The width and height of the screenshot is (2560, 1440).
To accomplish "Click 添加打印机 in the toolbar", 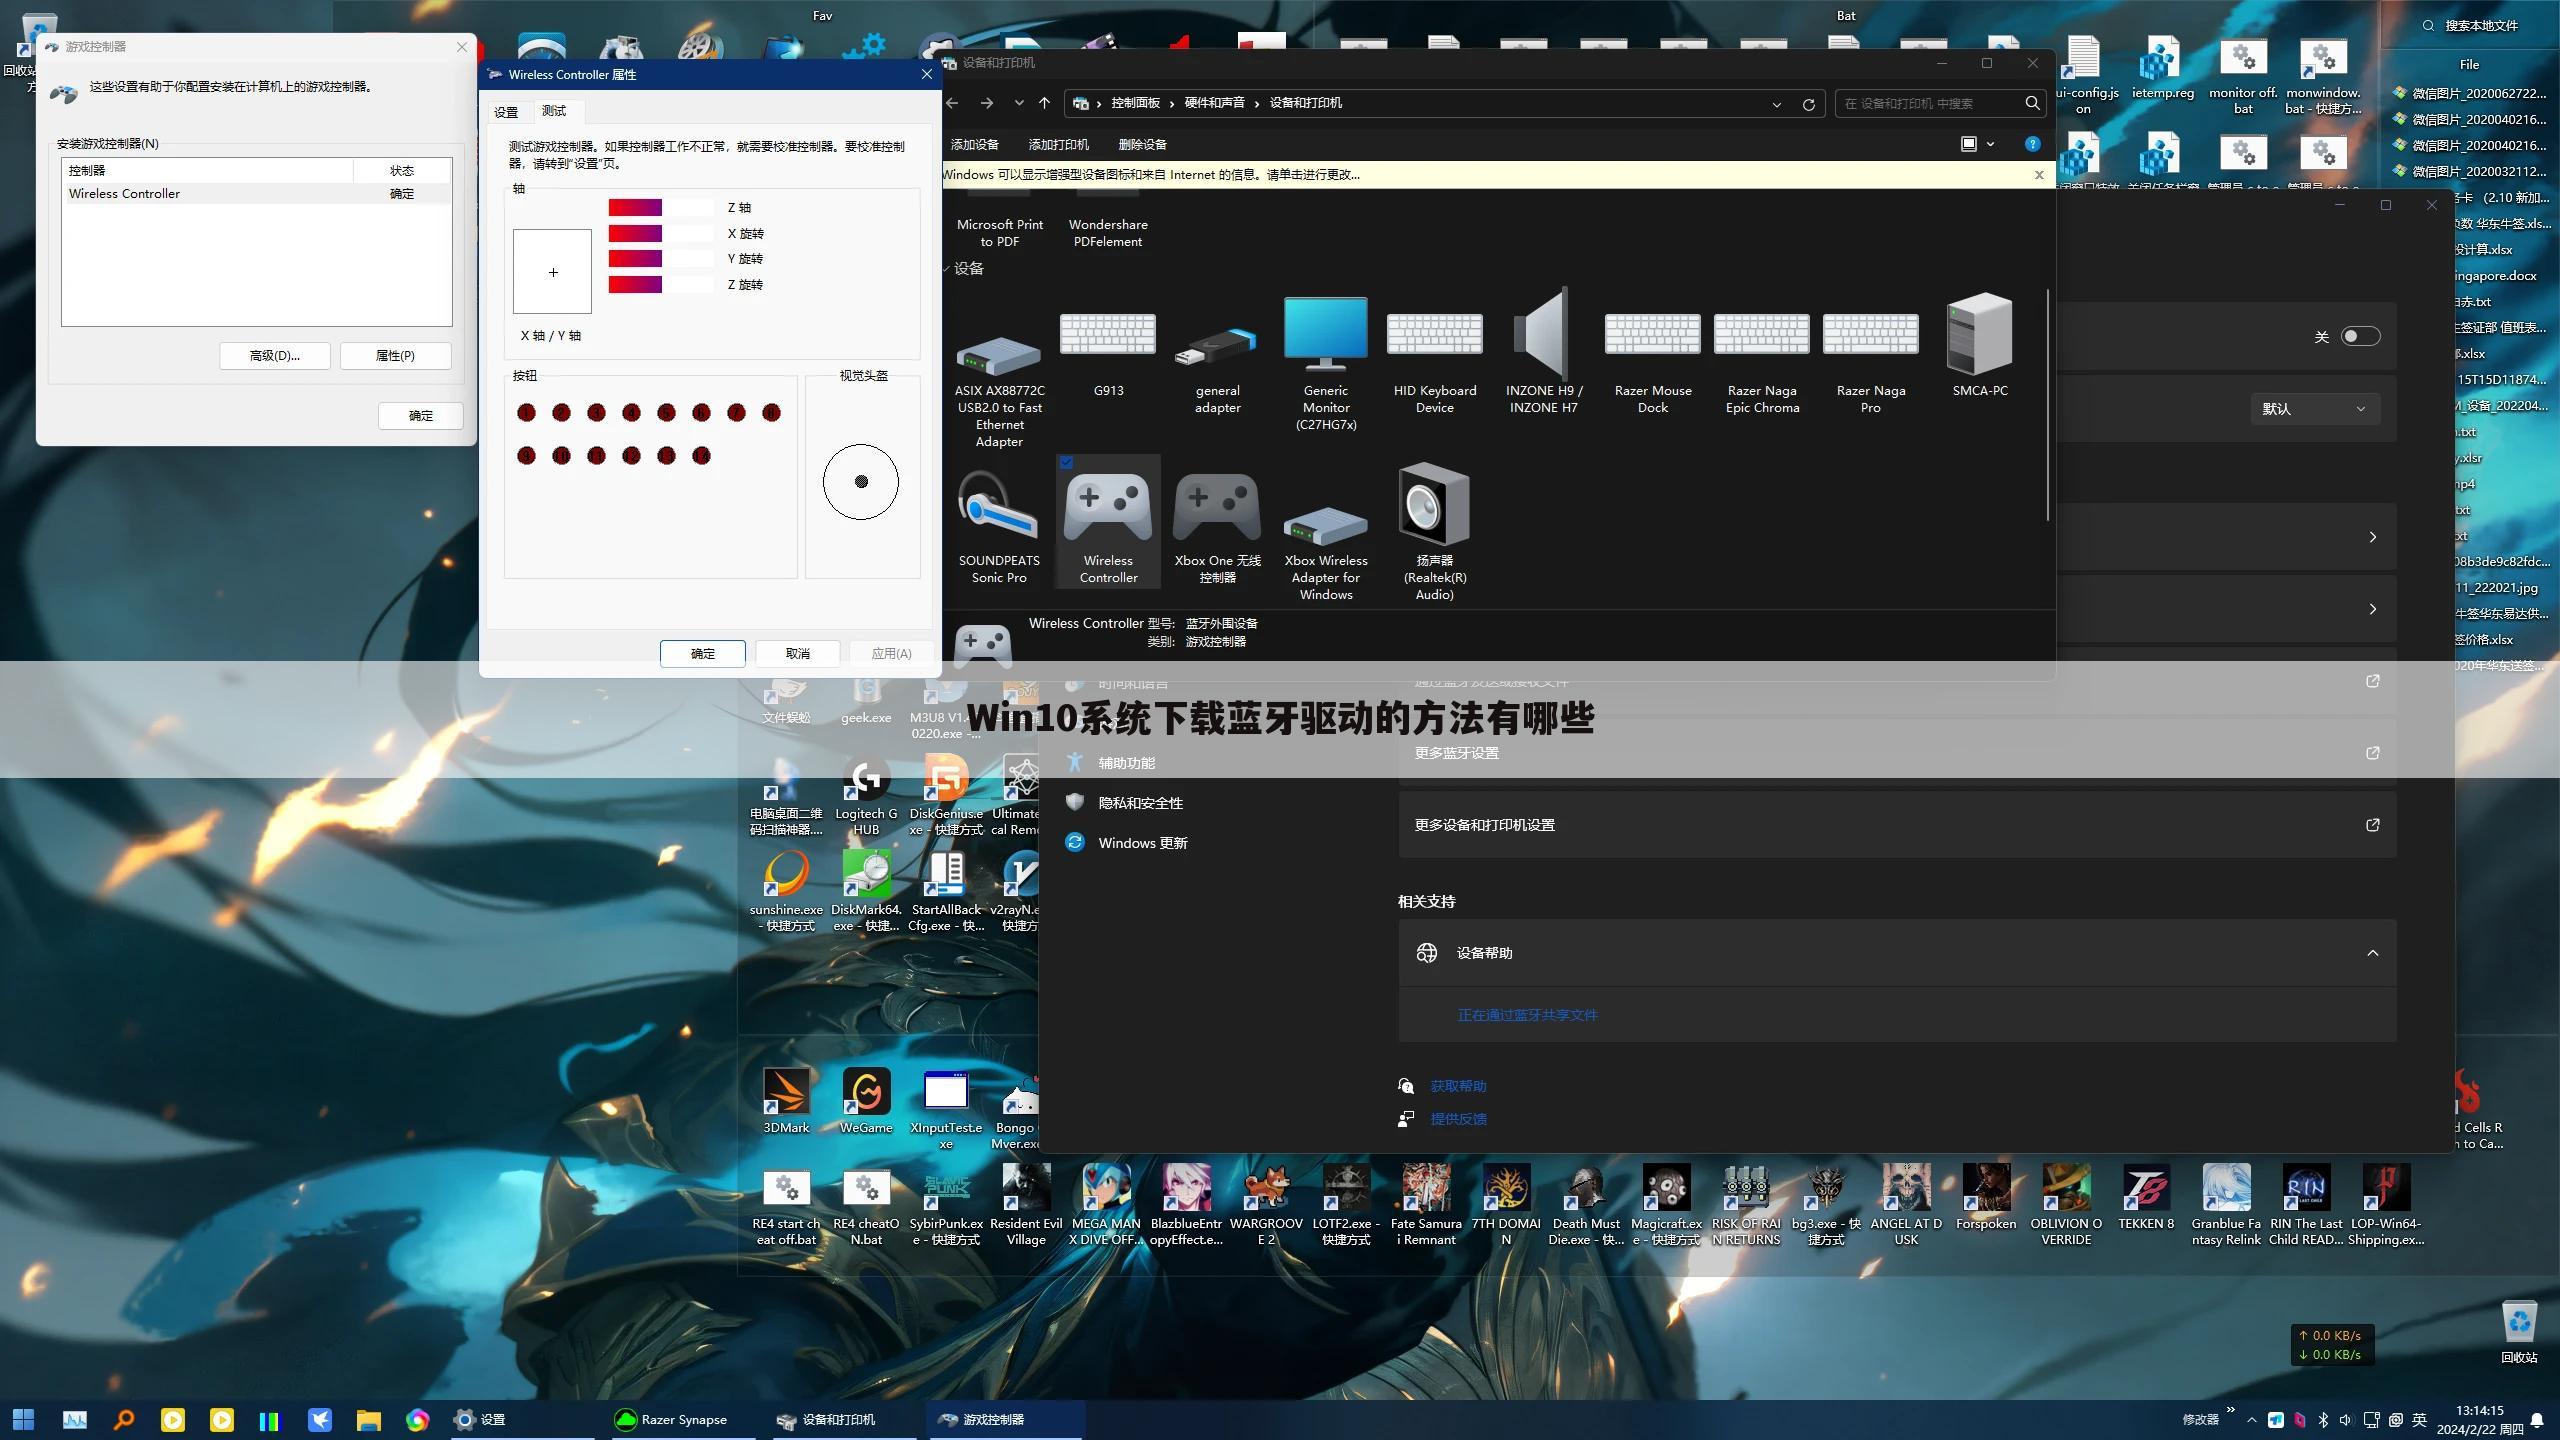I will tap(1058, 144).
